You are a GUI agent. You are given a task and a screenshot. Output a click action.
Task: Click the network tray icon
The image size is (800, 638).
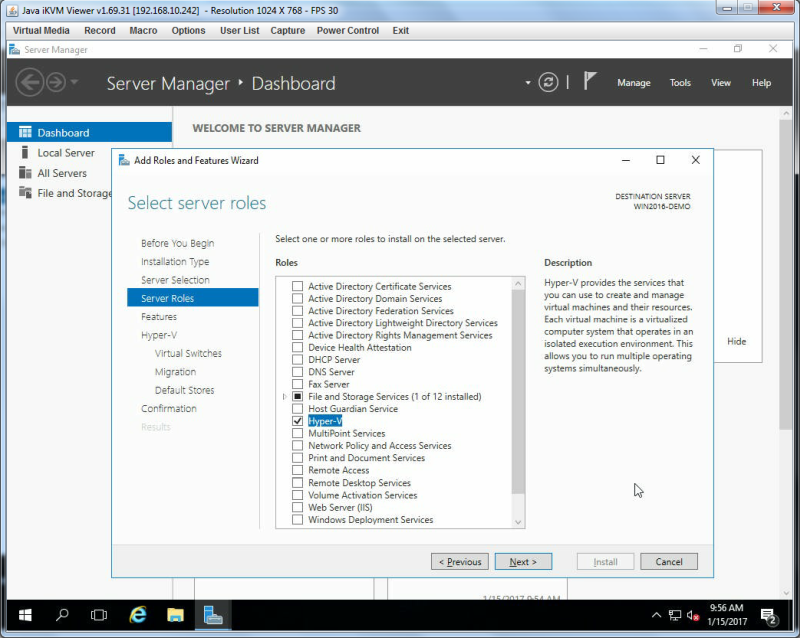pos(674,616)
